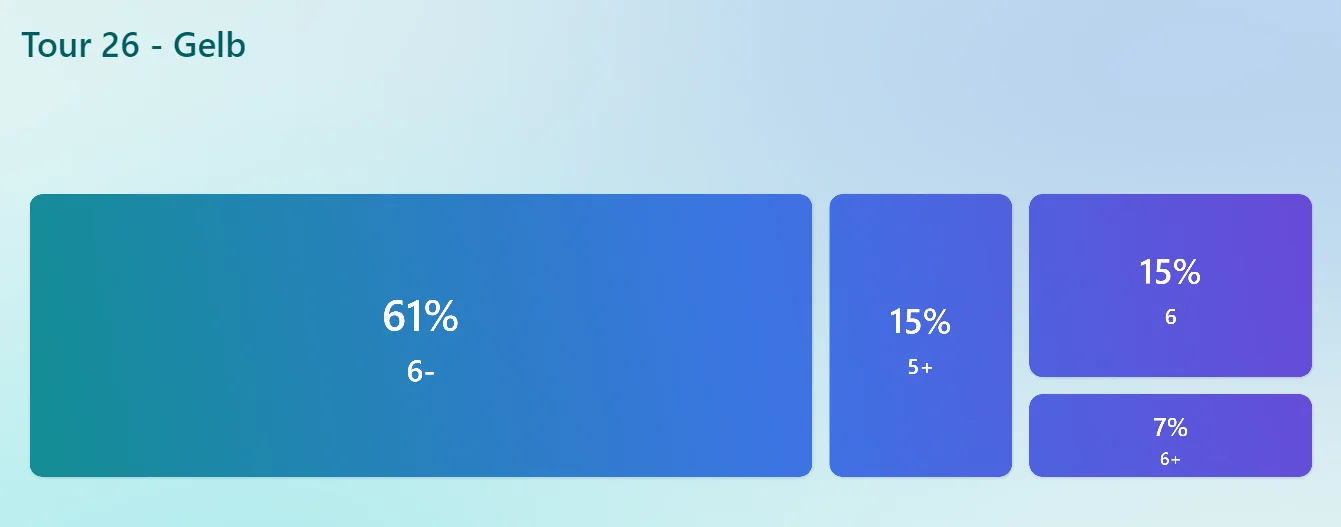Click the "Tour 26 - Gelb" title
Viewport: 1341px width, 527px height.
133,45
